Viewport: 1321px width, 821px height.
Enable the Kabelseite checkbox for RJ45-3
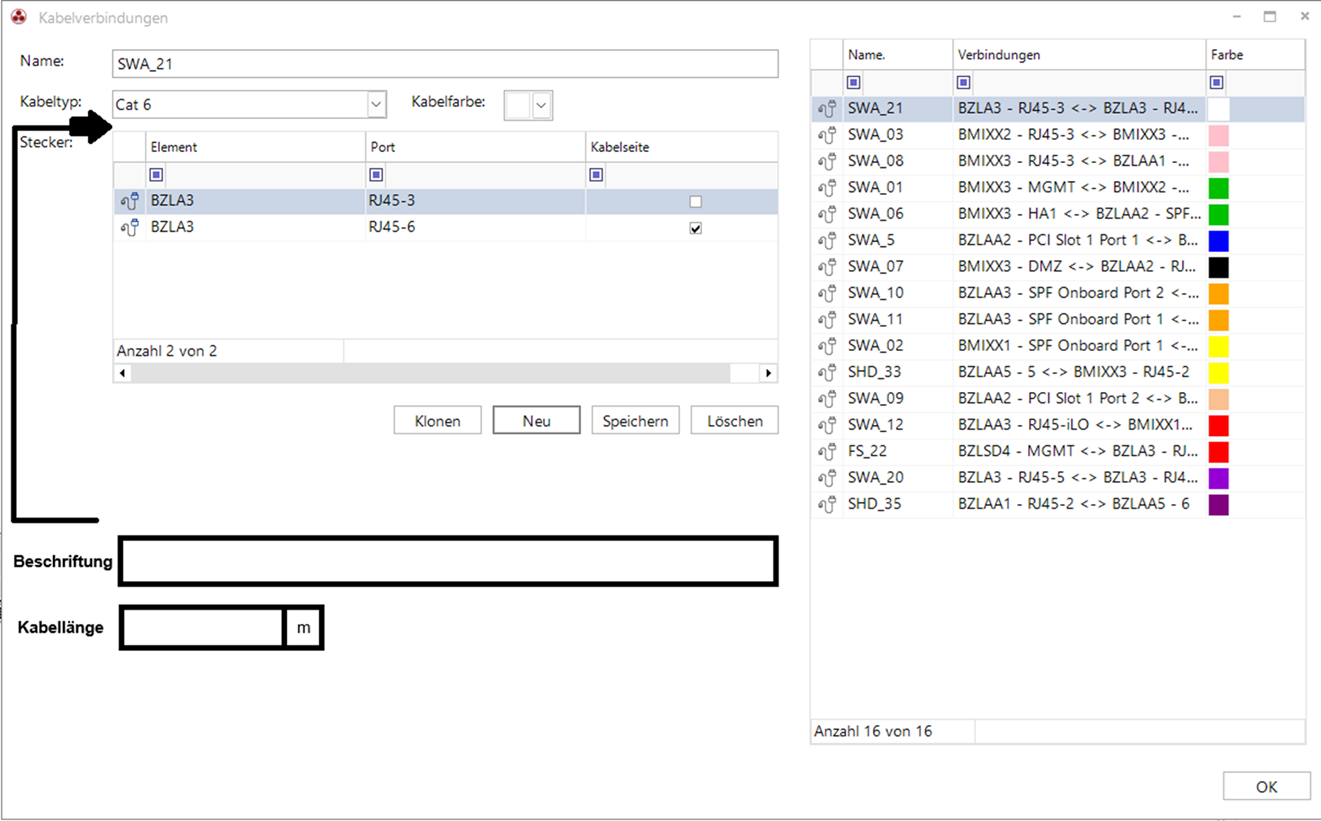point(696,202)
